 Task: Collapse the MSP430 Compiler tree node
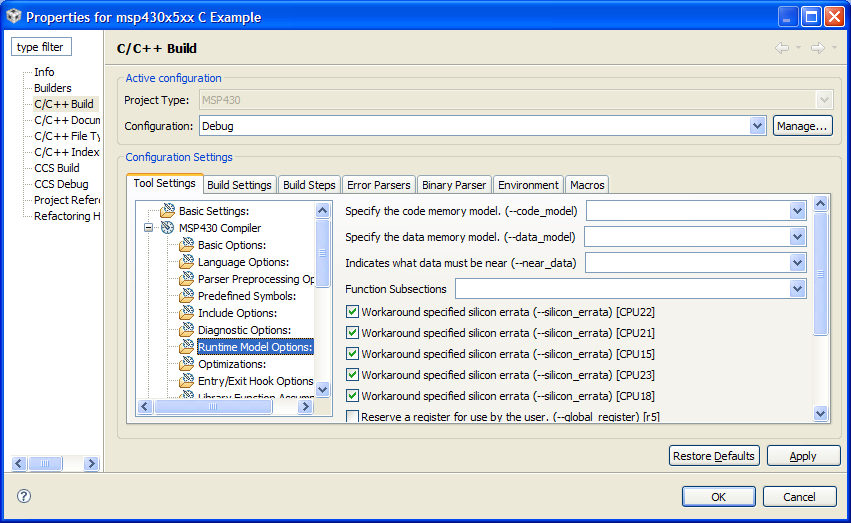[148, 228]
